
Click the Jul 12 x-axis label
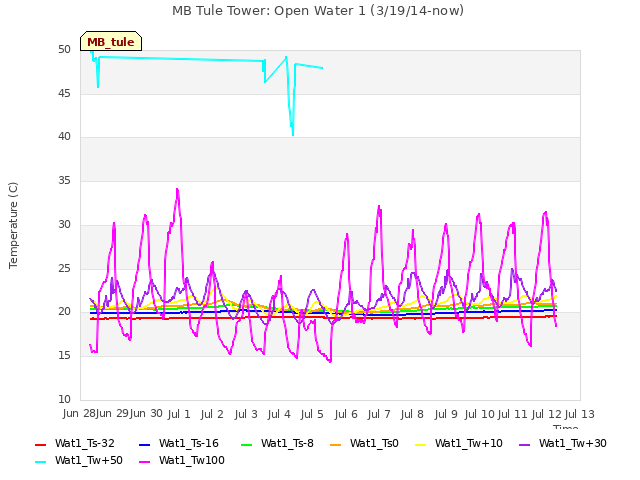coord(547,414)
